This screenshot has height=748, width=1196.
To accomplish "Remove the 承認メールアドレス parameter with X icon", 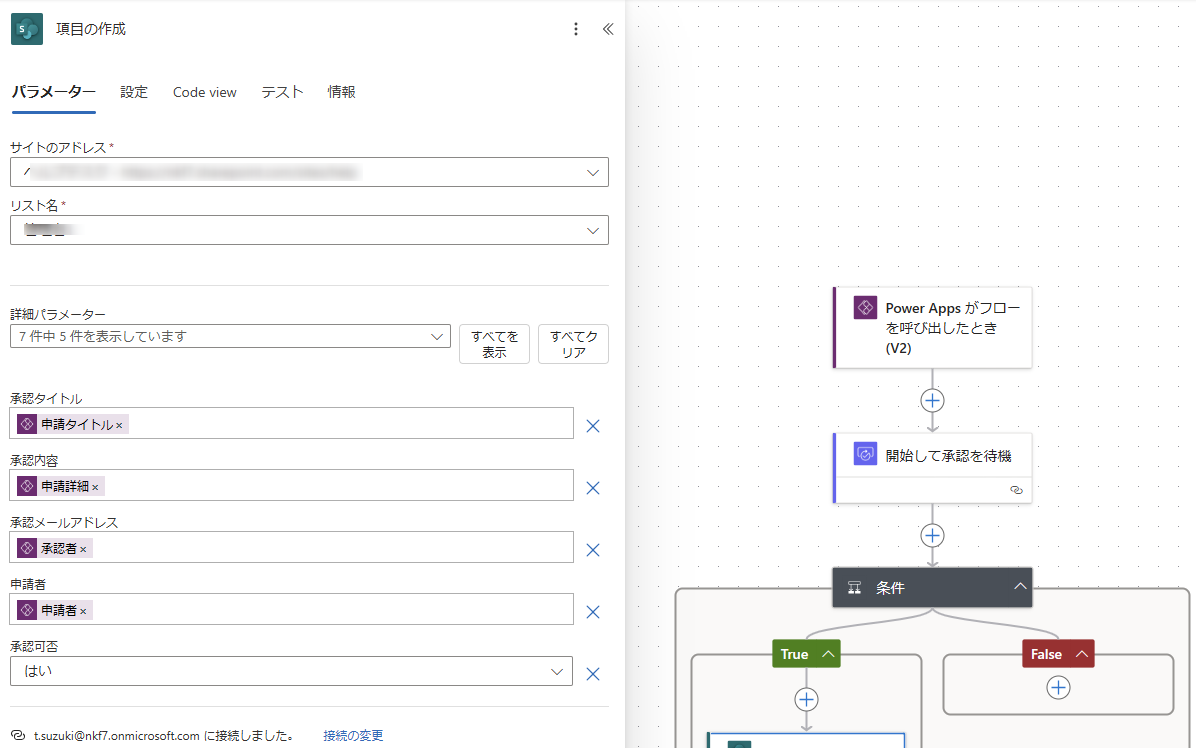I will [592, 550].
